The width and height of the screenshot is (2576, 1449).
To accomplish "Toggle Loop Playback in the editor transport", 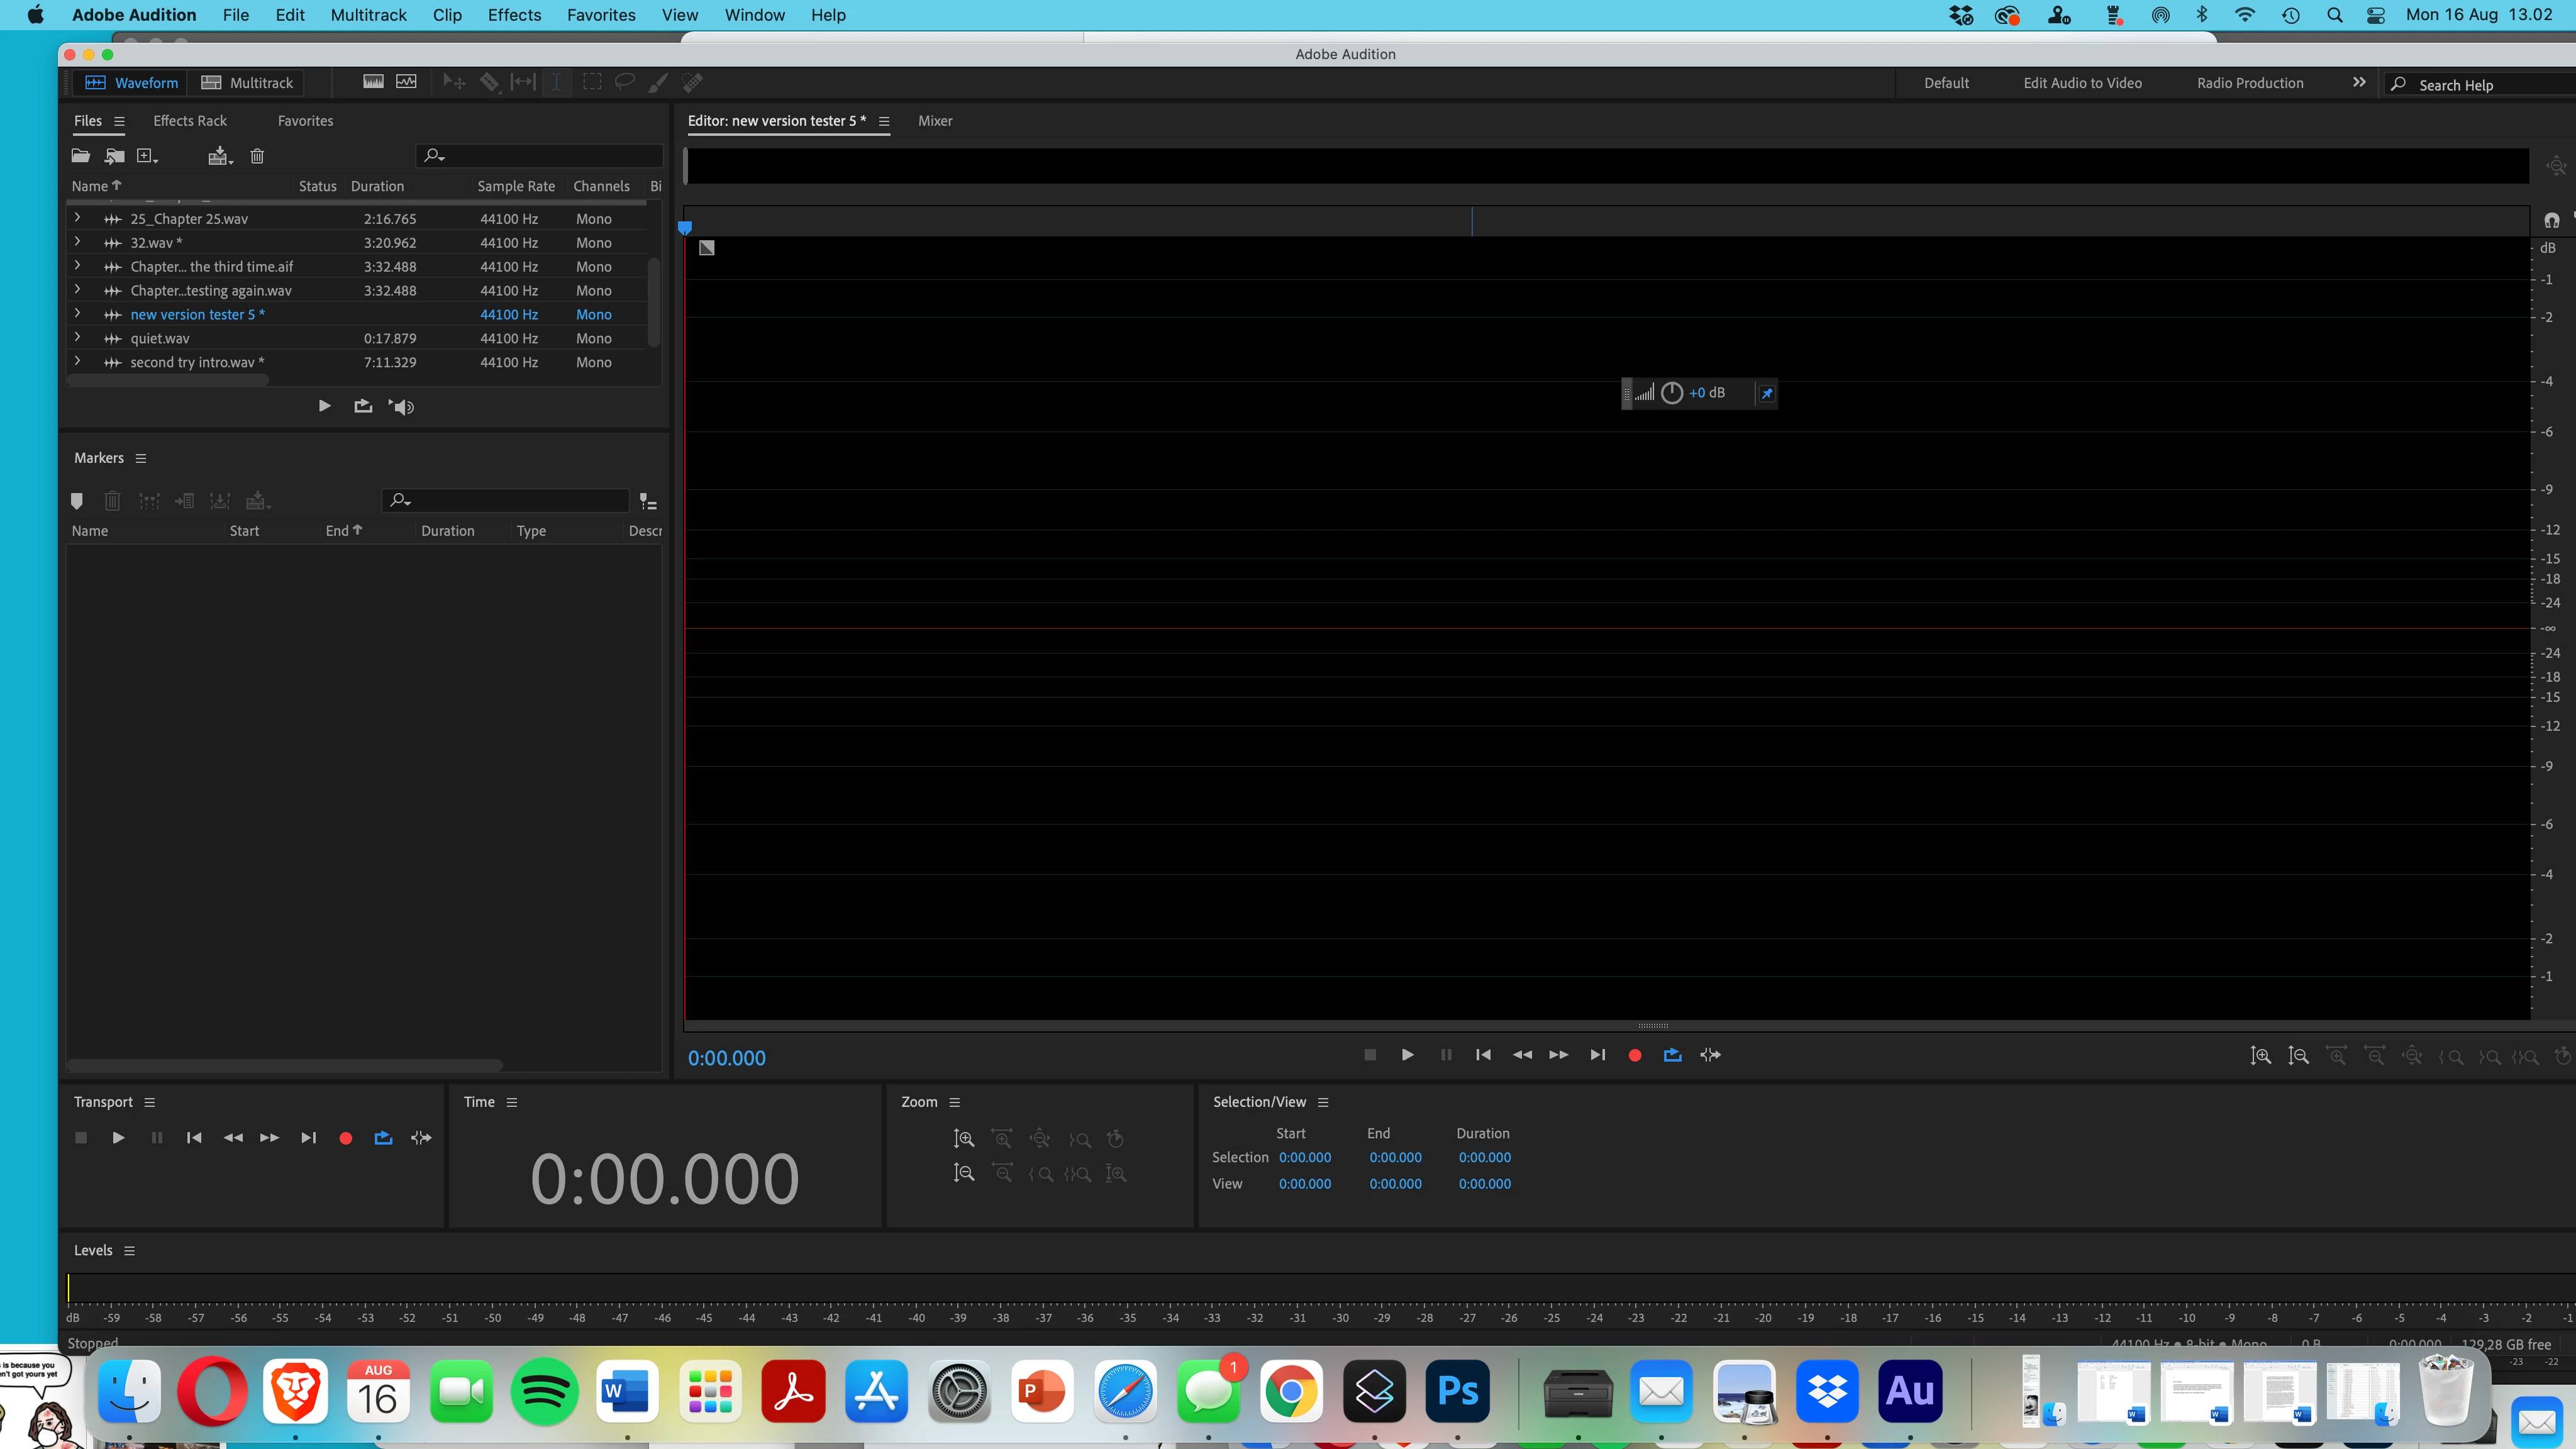I will (1672, 1055).
